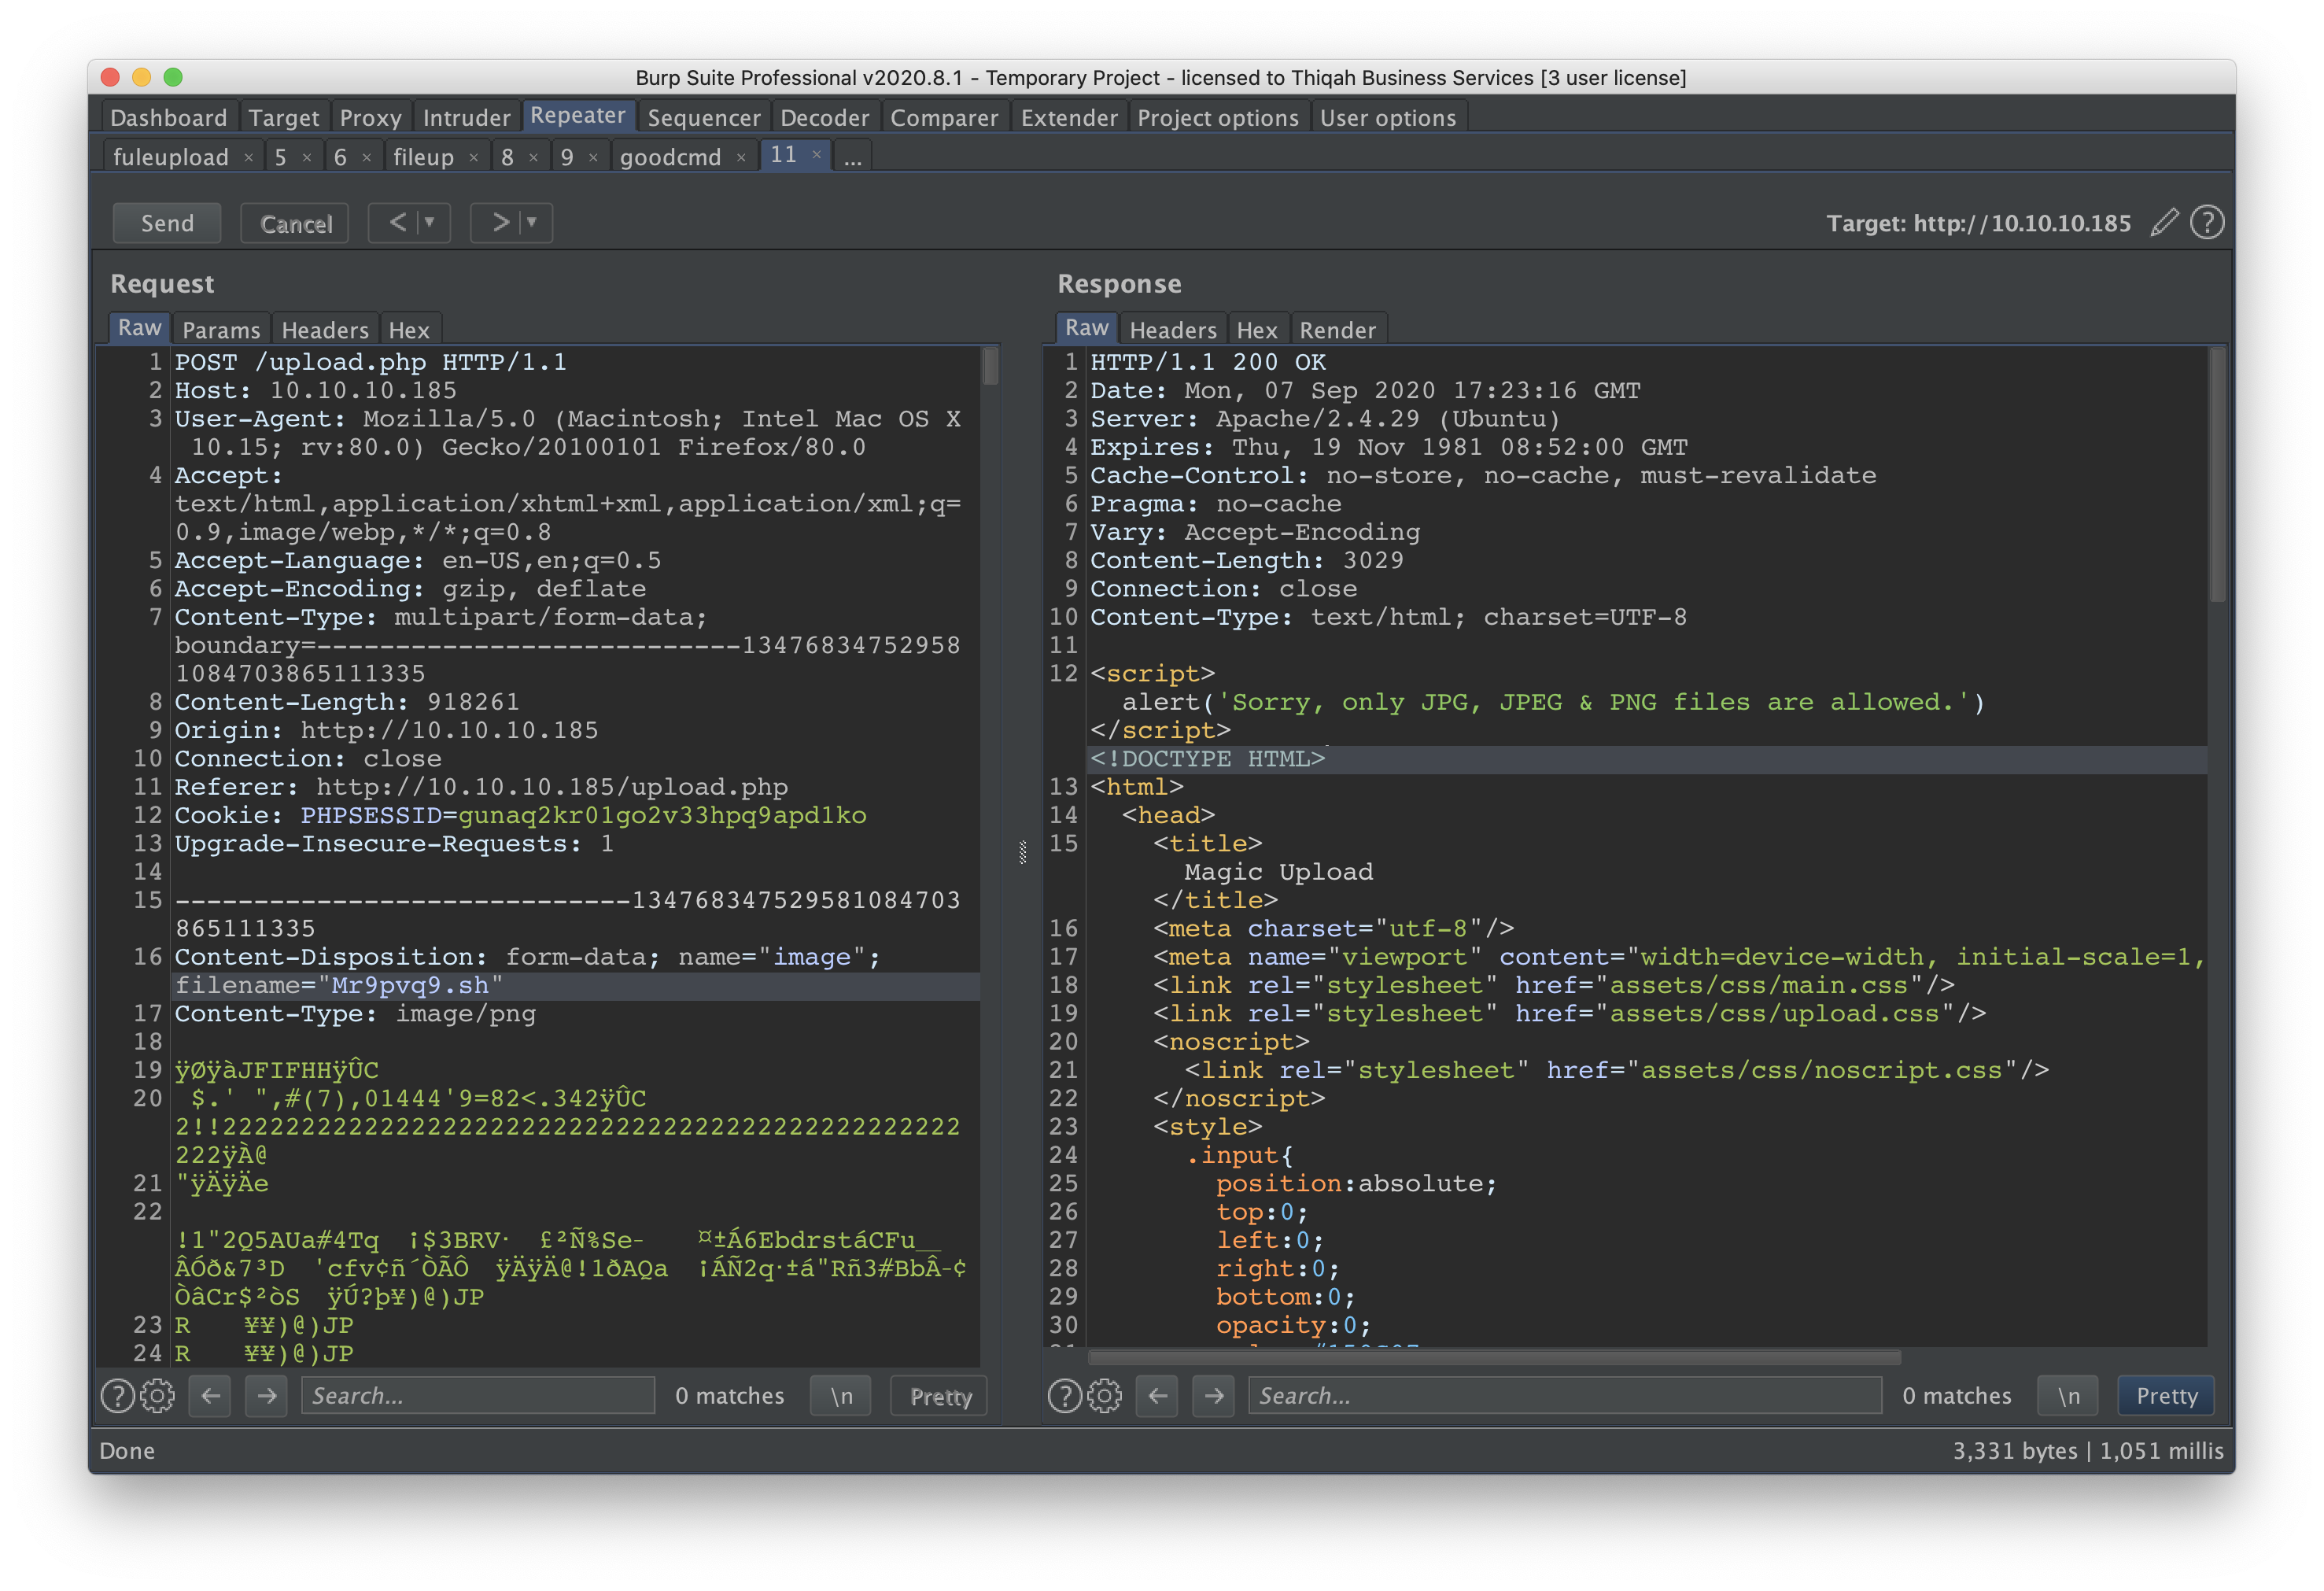2324x1591 pixels.
Task: Toggle \n non-printable characters in Response
Action: [2068, 1395]
